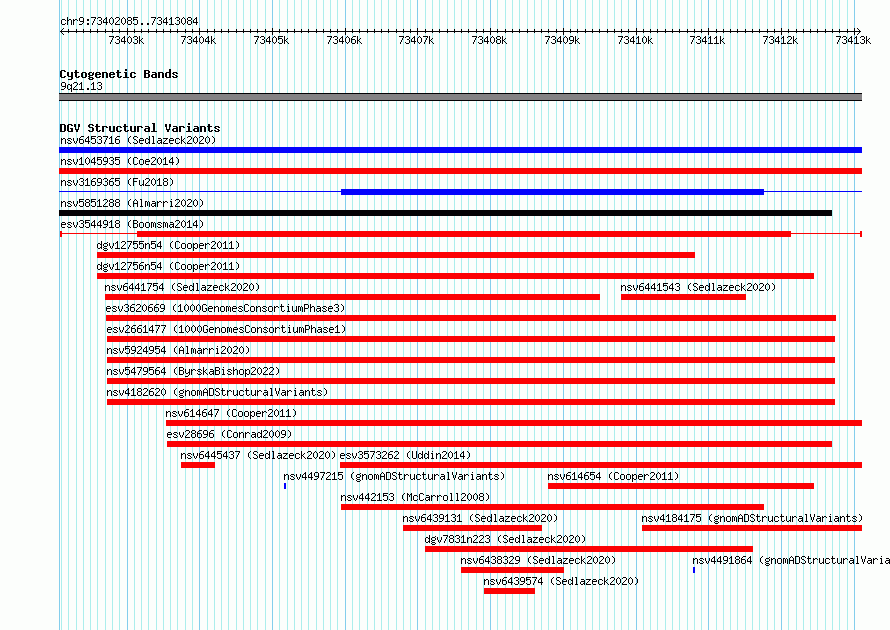Viewport: 890px width, 630px height.
Task: Click short red bar under nsv6445437
Action: pyautogui.click(x=198, y=465)
